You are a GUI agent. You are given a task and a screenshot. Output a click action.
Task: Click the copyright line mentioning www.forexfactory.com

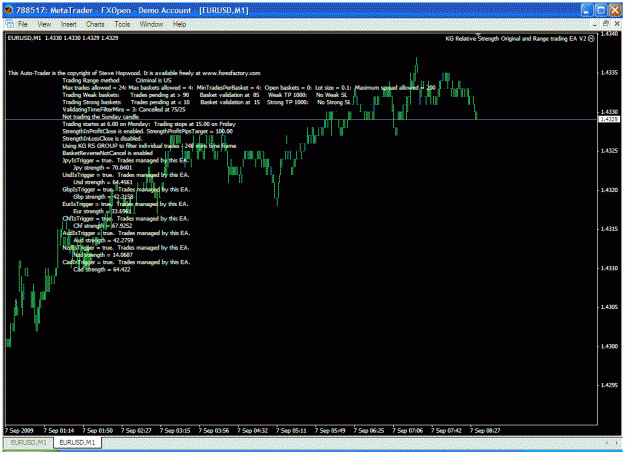[134, 73]
